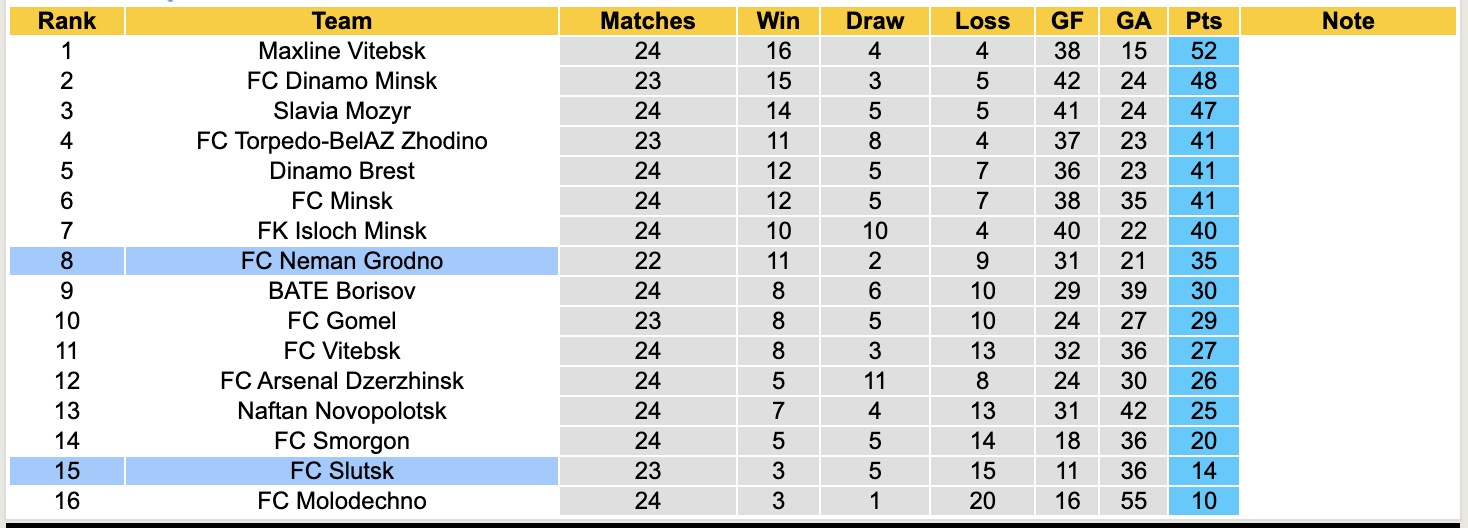1468x528 pixels.
Task: Click the Matches column header
Action: coord(648,21)
